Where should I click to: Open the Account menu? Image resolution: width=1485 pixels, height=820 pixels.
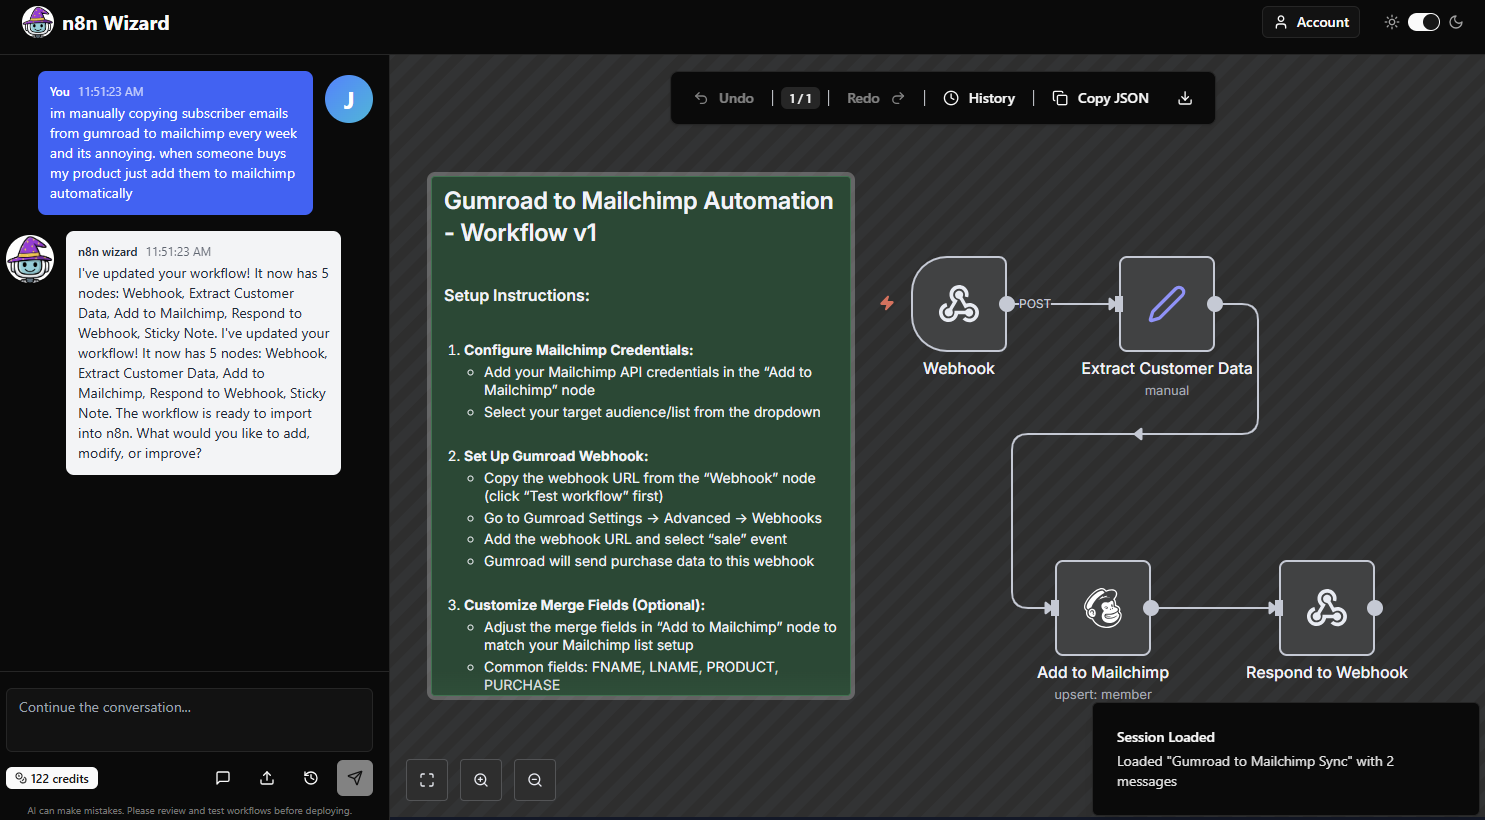click(x=1310, y=21)
